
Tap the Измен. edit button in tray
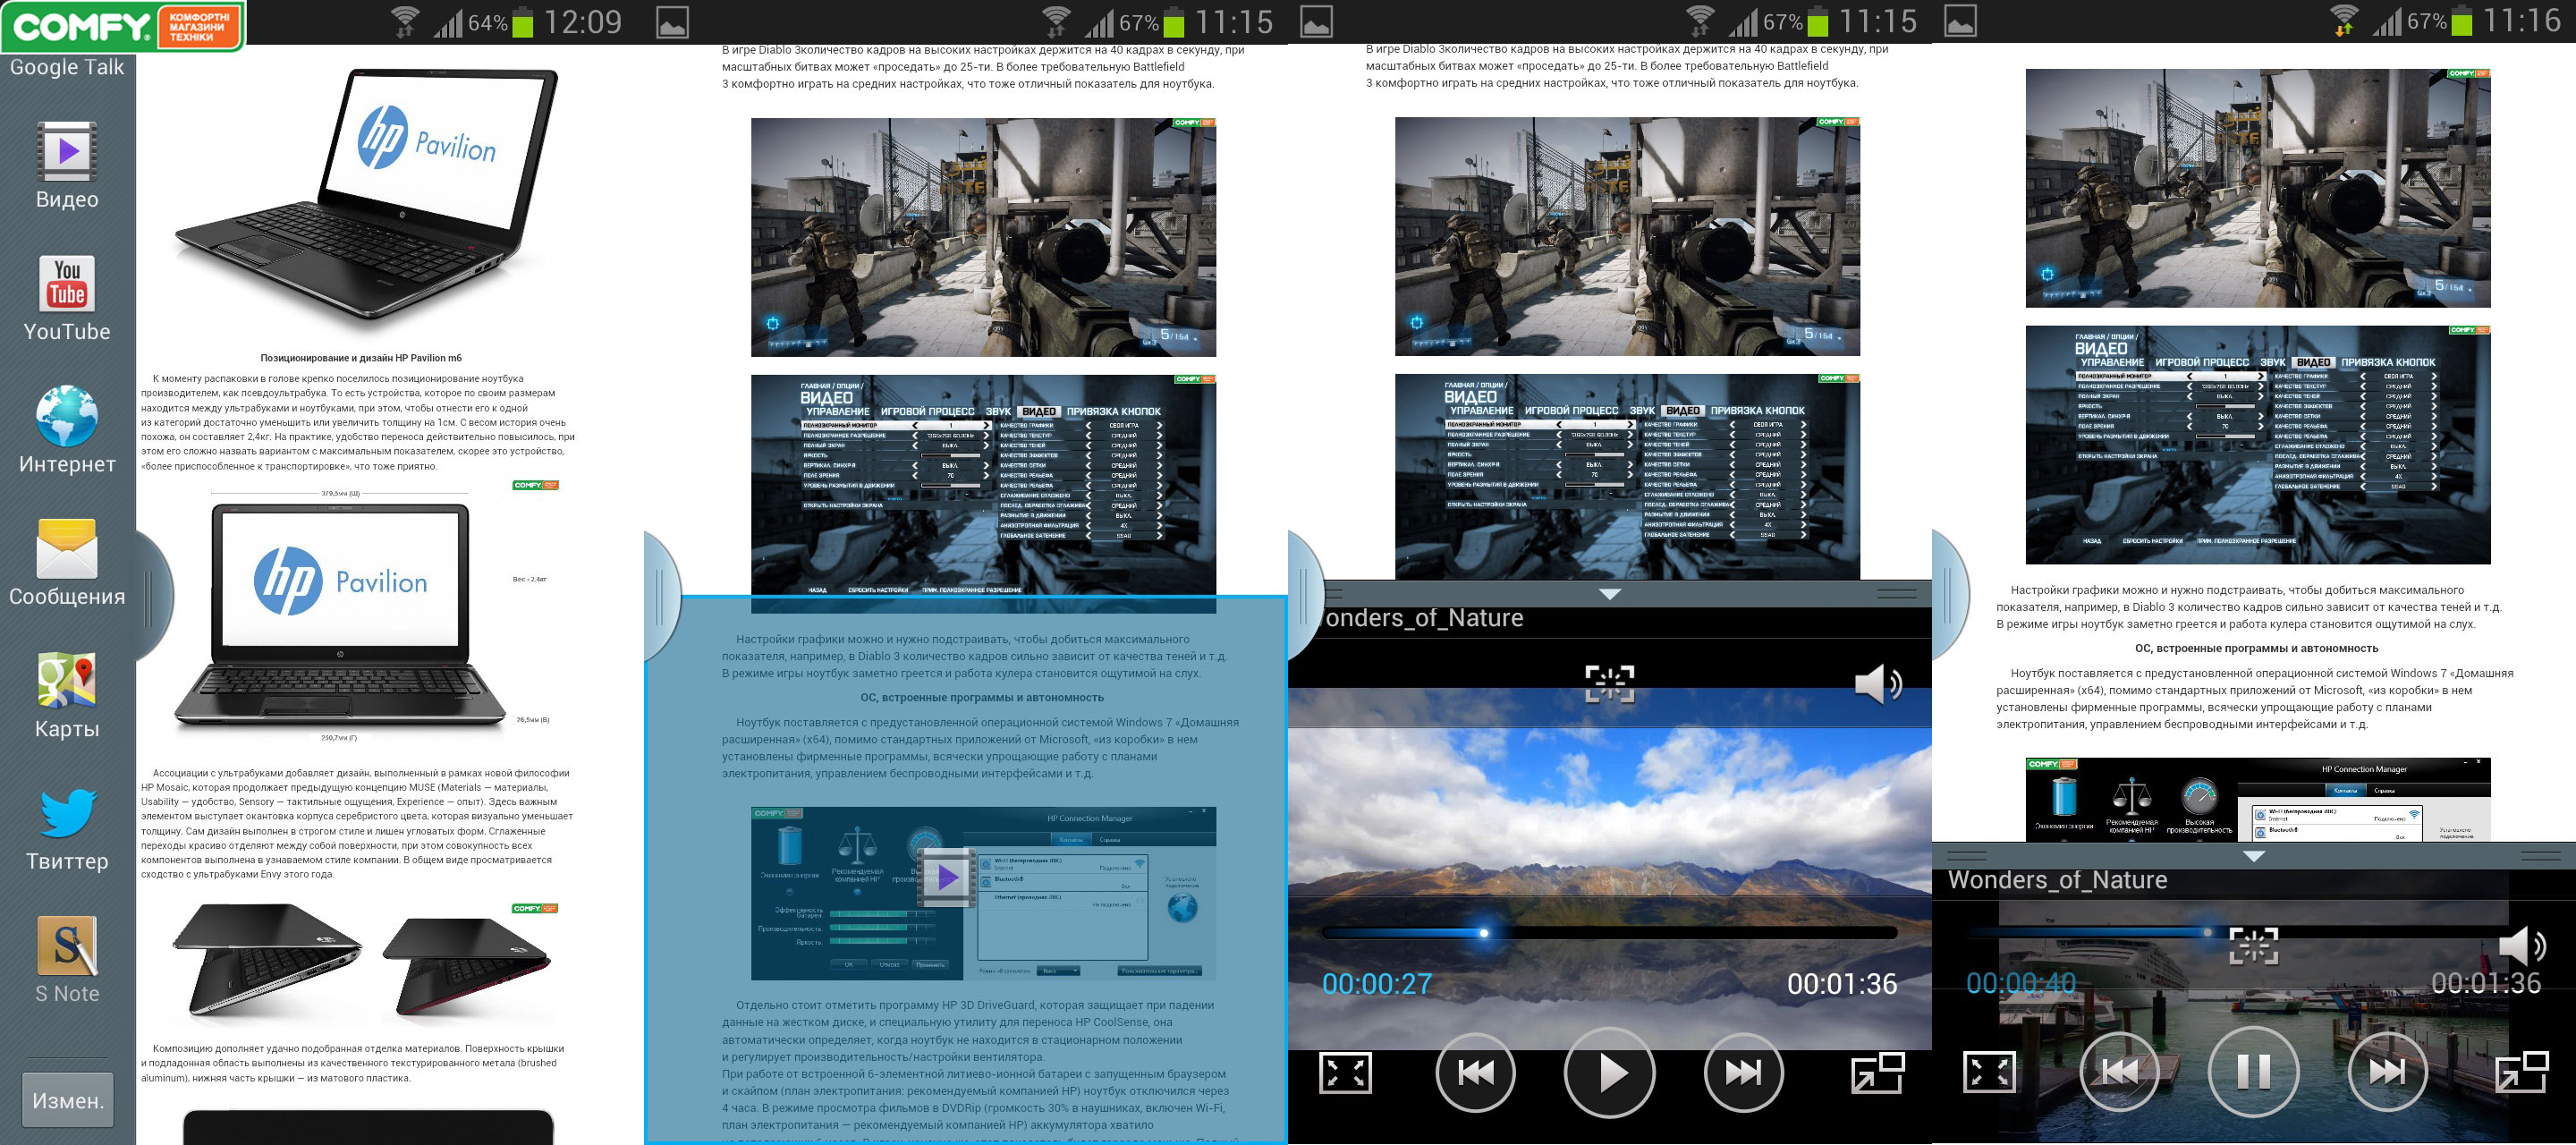(68, 1100)
